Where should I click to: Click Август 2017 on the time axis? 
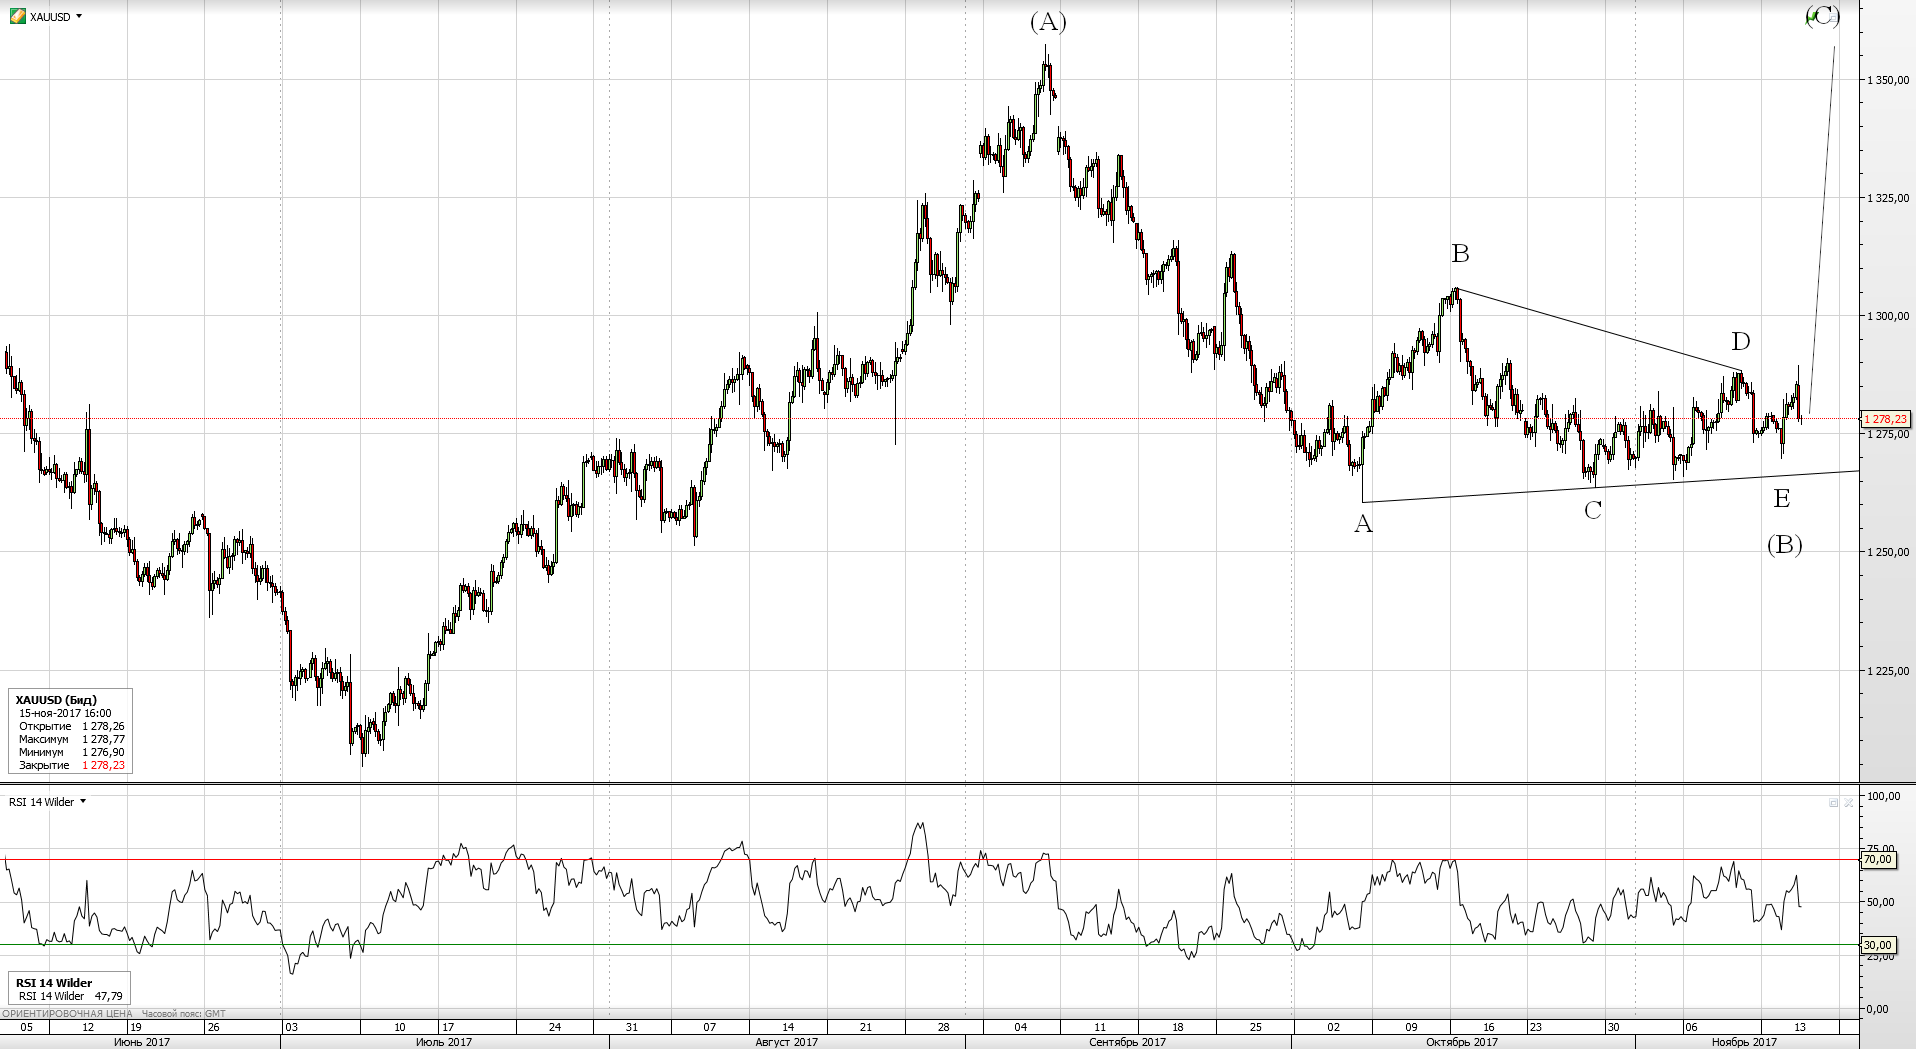click(786, 1042)
